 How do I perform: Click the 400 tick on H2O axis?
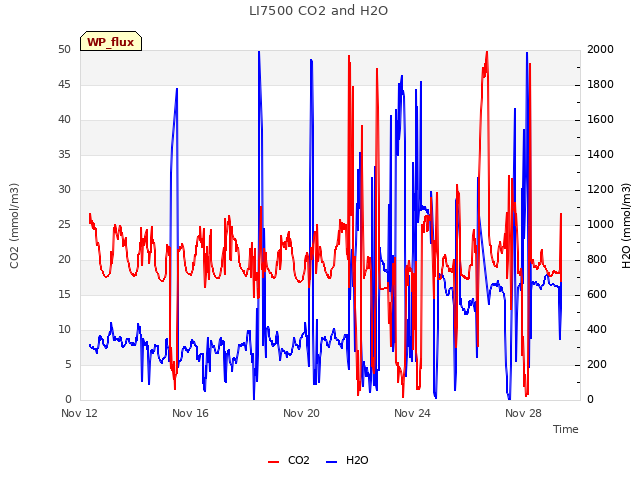click(597, 330)
